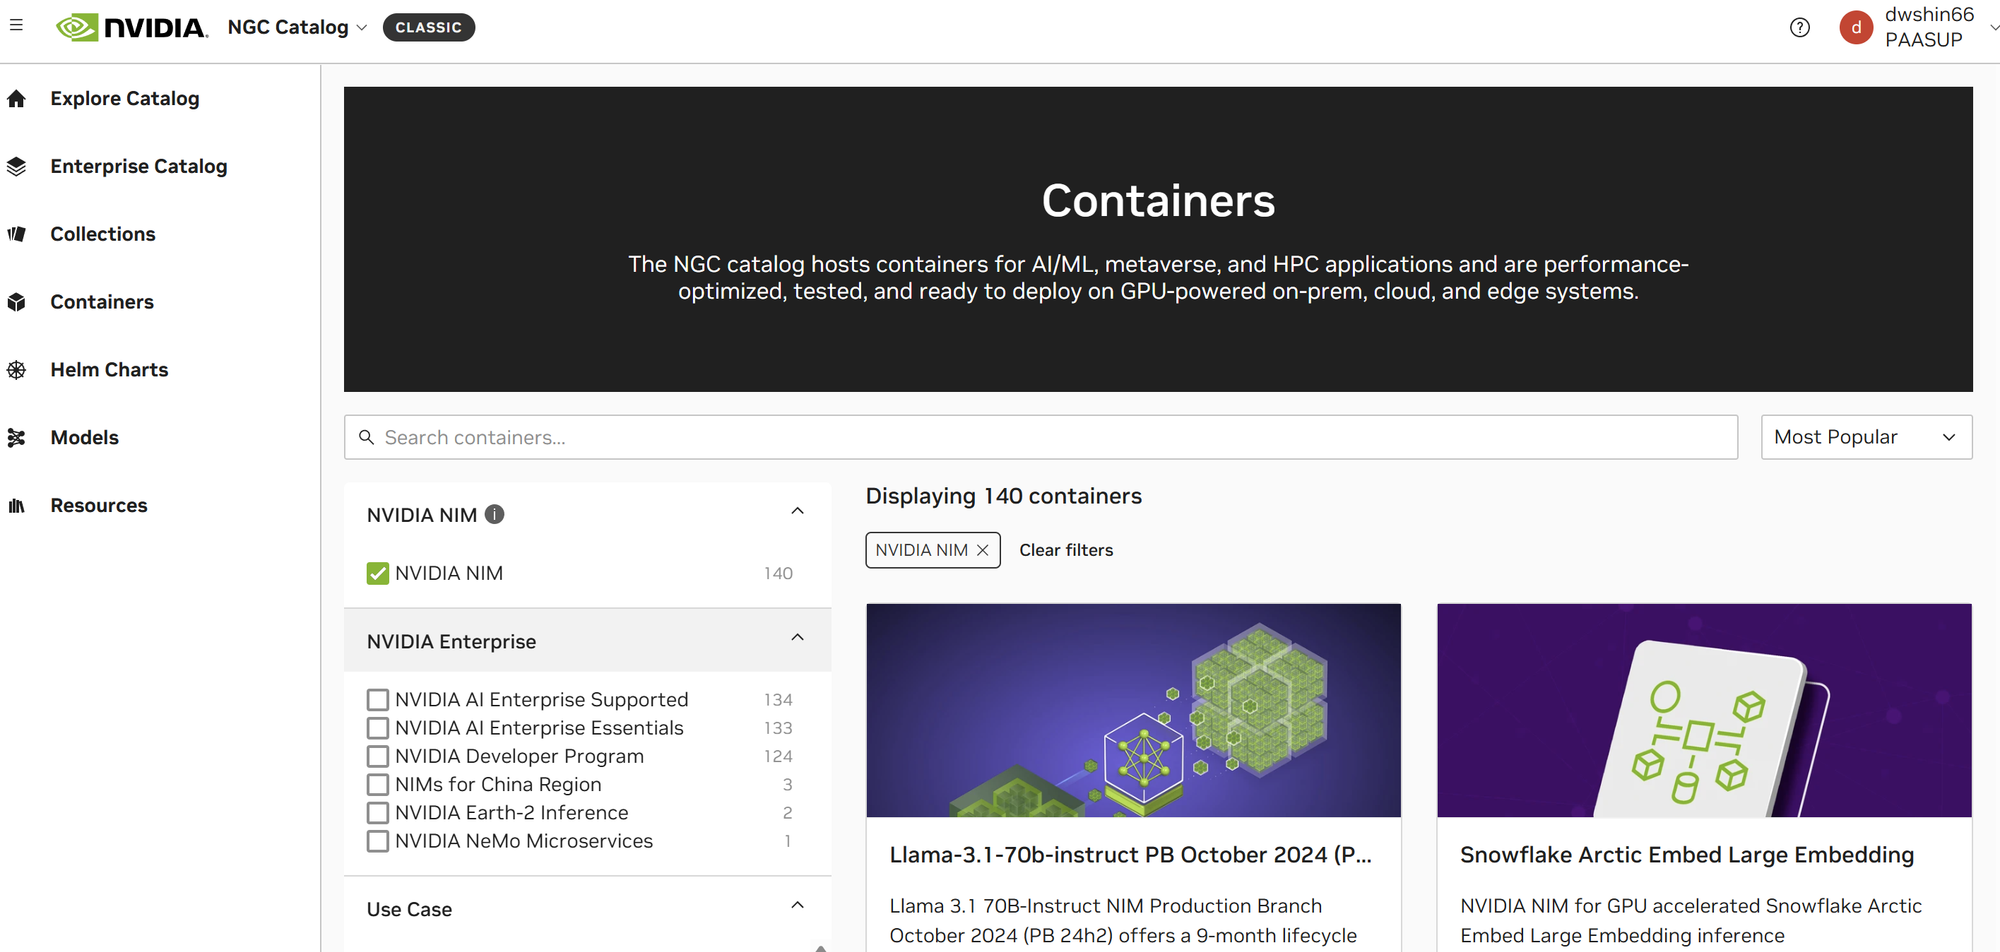Collapse the NVIDIA NIM filter section
This screenshot has width=2000, height=952.
pos(797,511)
